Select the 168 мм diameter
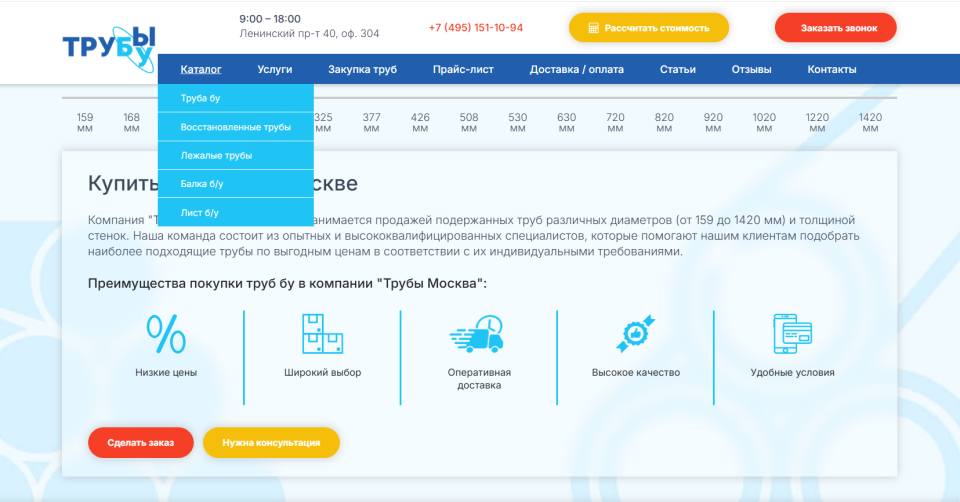Viewport: 960px width, 502px height. [x=132, y=122]
